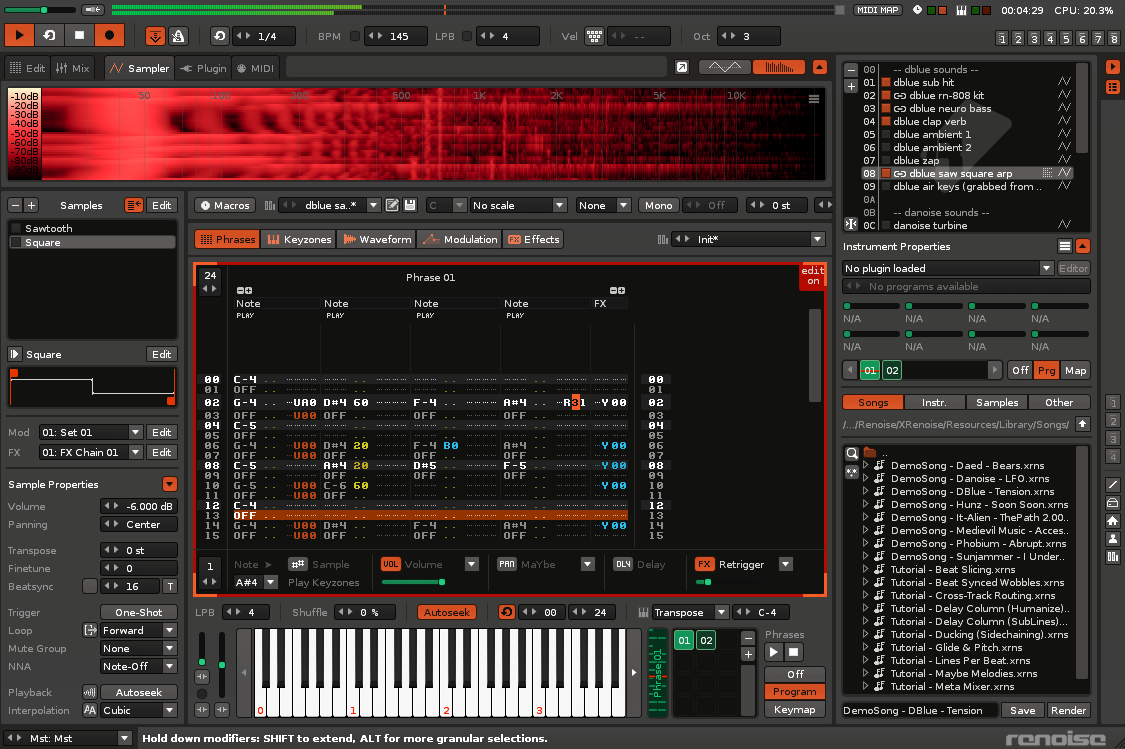Image resolution: width=1125 pixels, height=749 pixels.
Task: Open the None dropdown next to scale
Action: click(603, 205)
